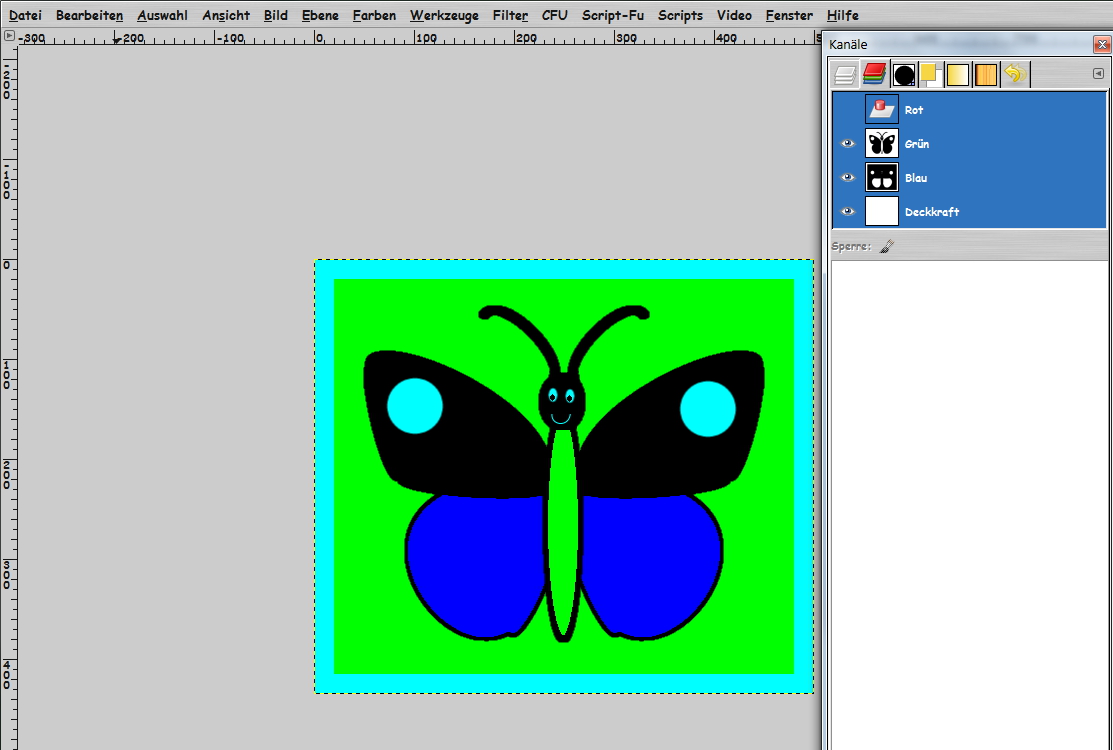Toggle visibility of the Blau channel
Viewport: 1113px width, 750px height.
click(x=848, y=178)
